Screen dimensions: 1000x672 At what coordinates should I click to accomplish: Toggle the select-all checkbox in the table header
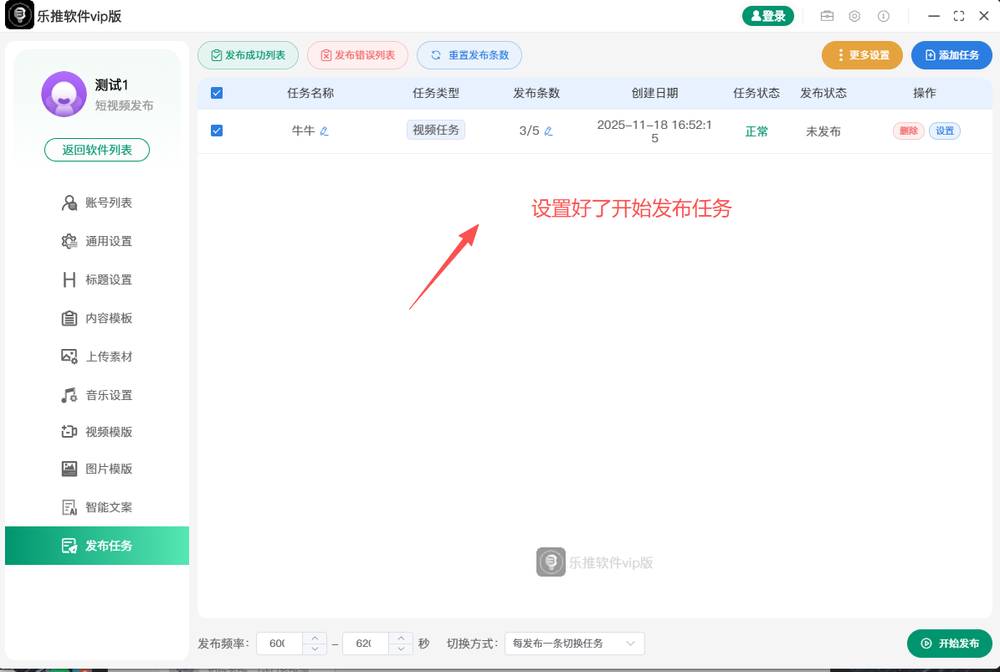tap(217, 92)
